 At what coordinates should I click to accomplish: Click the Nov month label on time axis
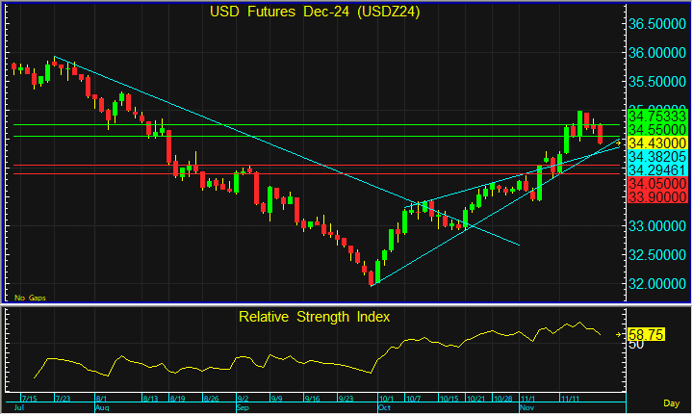click(526, 409)
